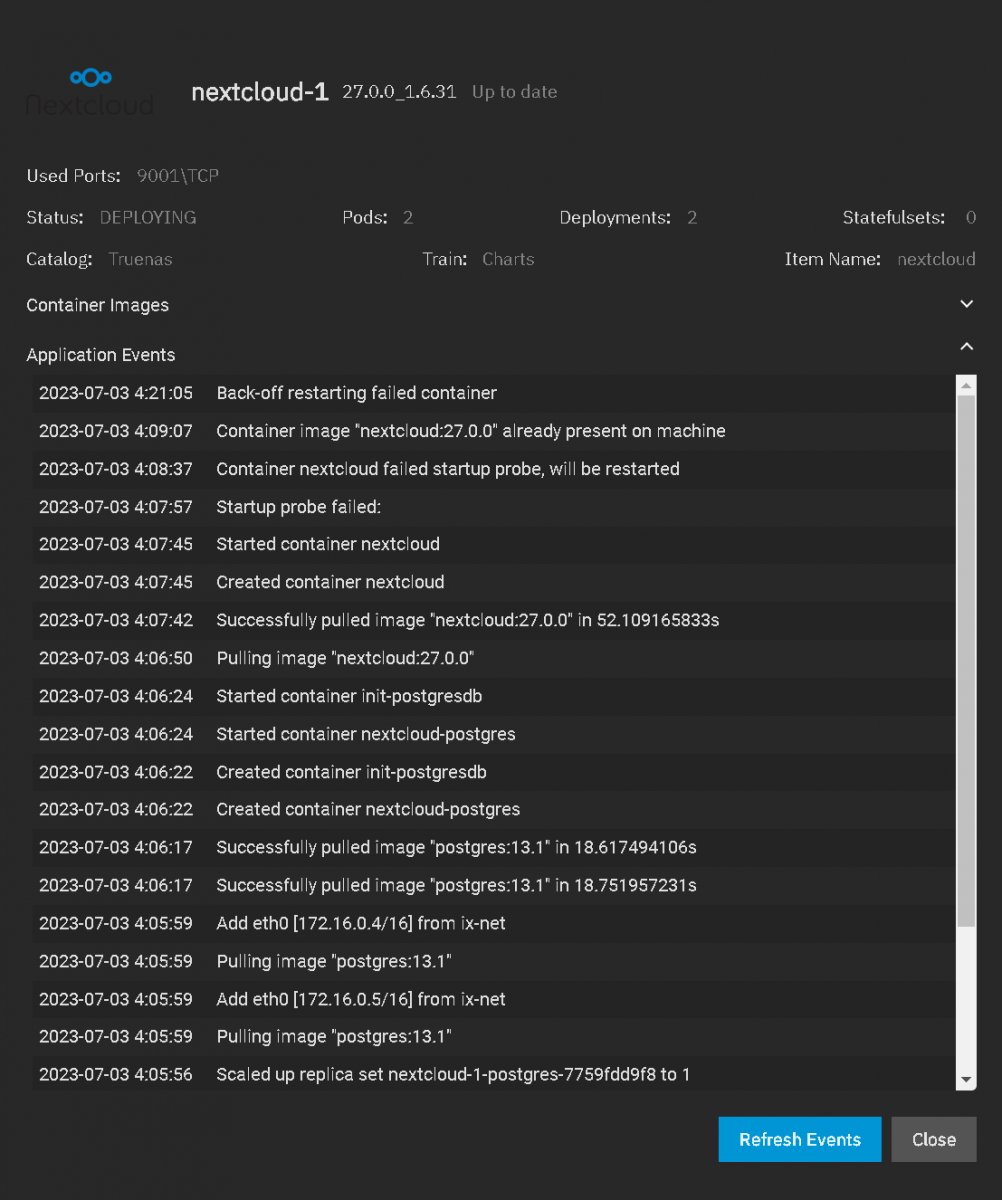The image size is (1002, 1200).
Task: Click the Nextcloud logo icon
Action: 90,90
